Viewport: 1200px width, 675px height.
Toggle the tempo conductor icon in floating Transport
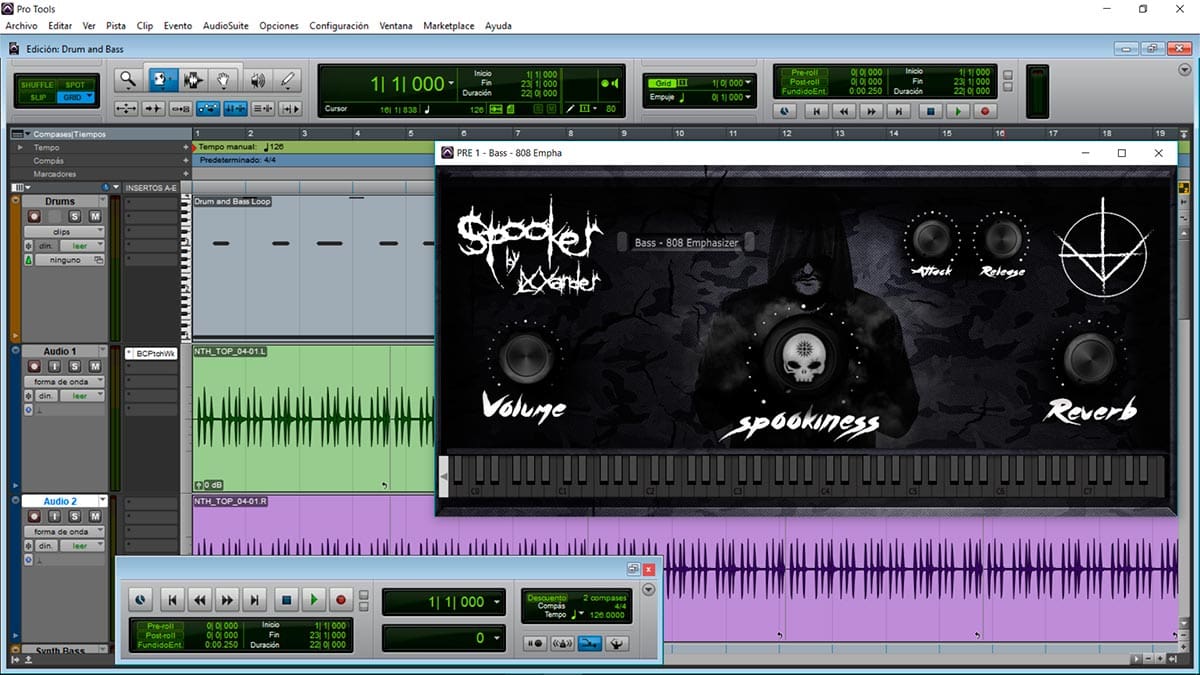coord(617,643)
